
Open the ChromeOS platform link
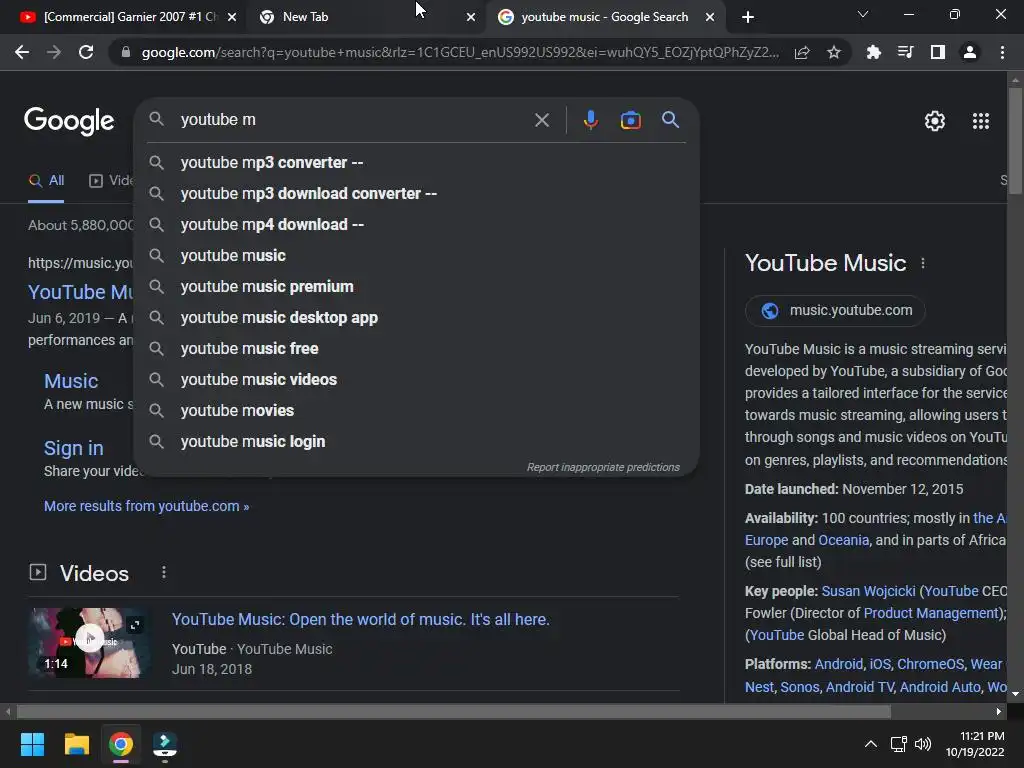coord(930,664)
